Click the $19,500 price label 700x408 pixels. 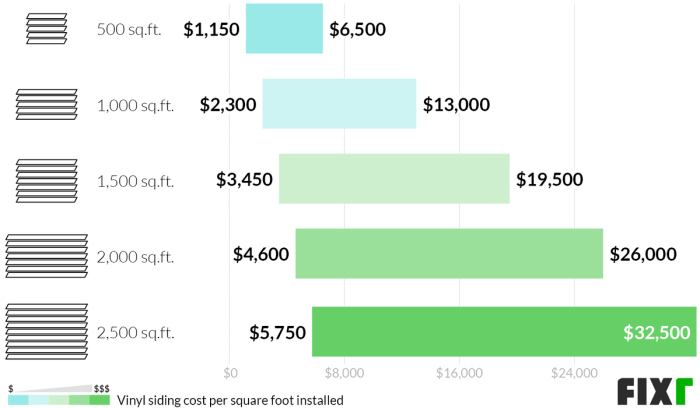pyautogui.click(x=549, y=181)
